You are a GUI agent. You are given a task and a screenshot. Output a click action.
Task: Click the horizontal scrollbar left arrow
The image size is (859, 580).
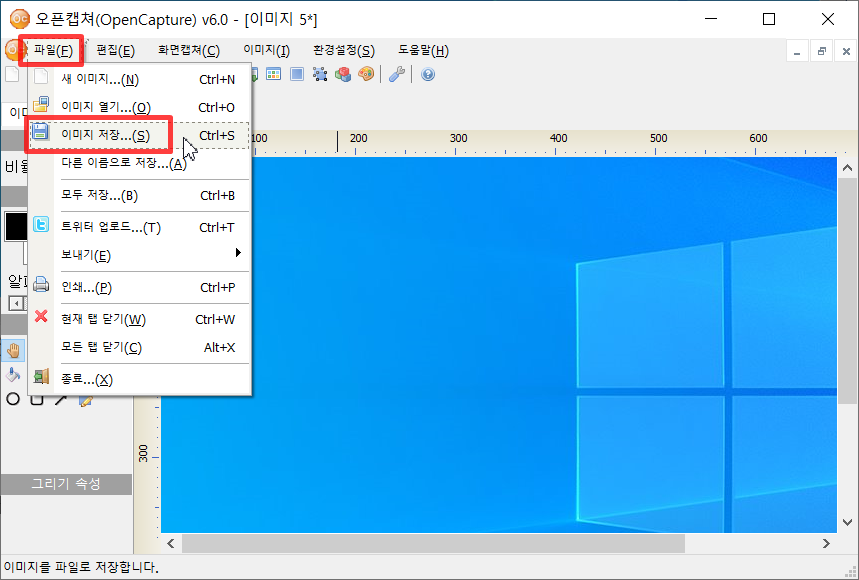[x=171, y=543]
